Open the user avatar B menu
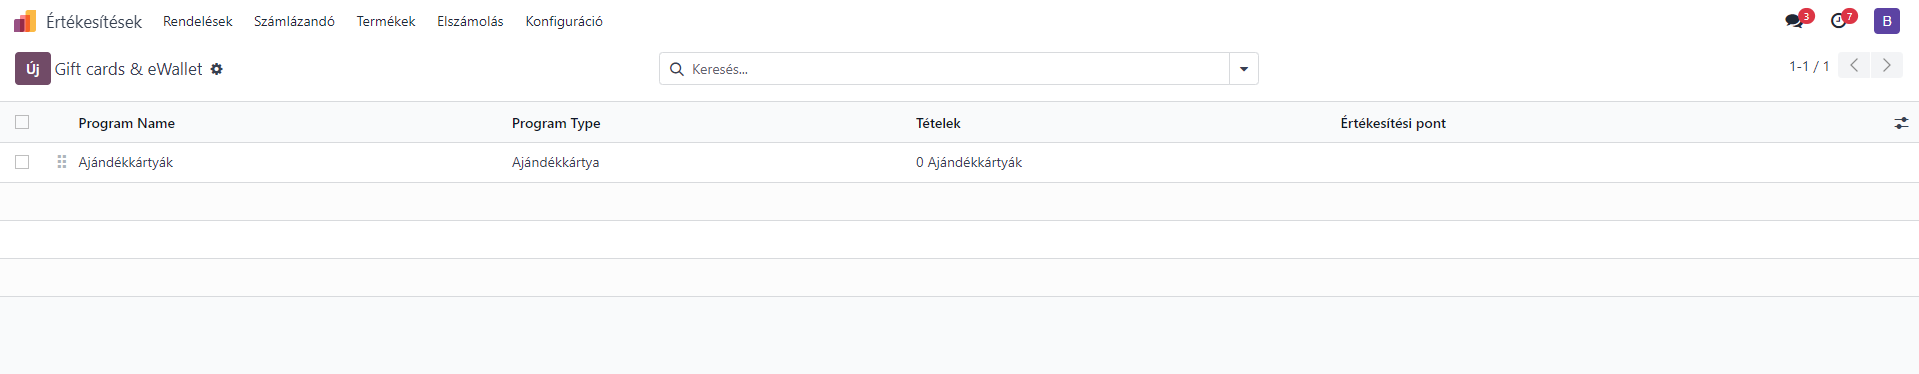Image resolution: width=1919 pixels, height=374 pixels. pyautogui.click(x=1887, y=21)
